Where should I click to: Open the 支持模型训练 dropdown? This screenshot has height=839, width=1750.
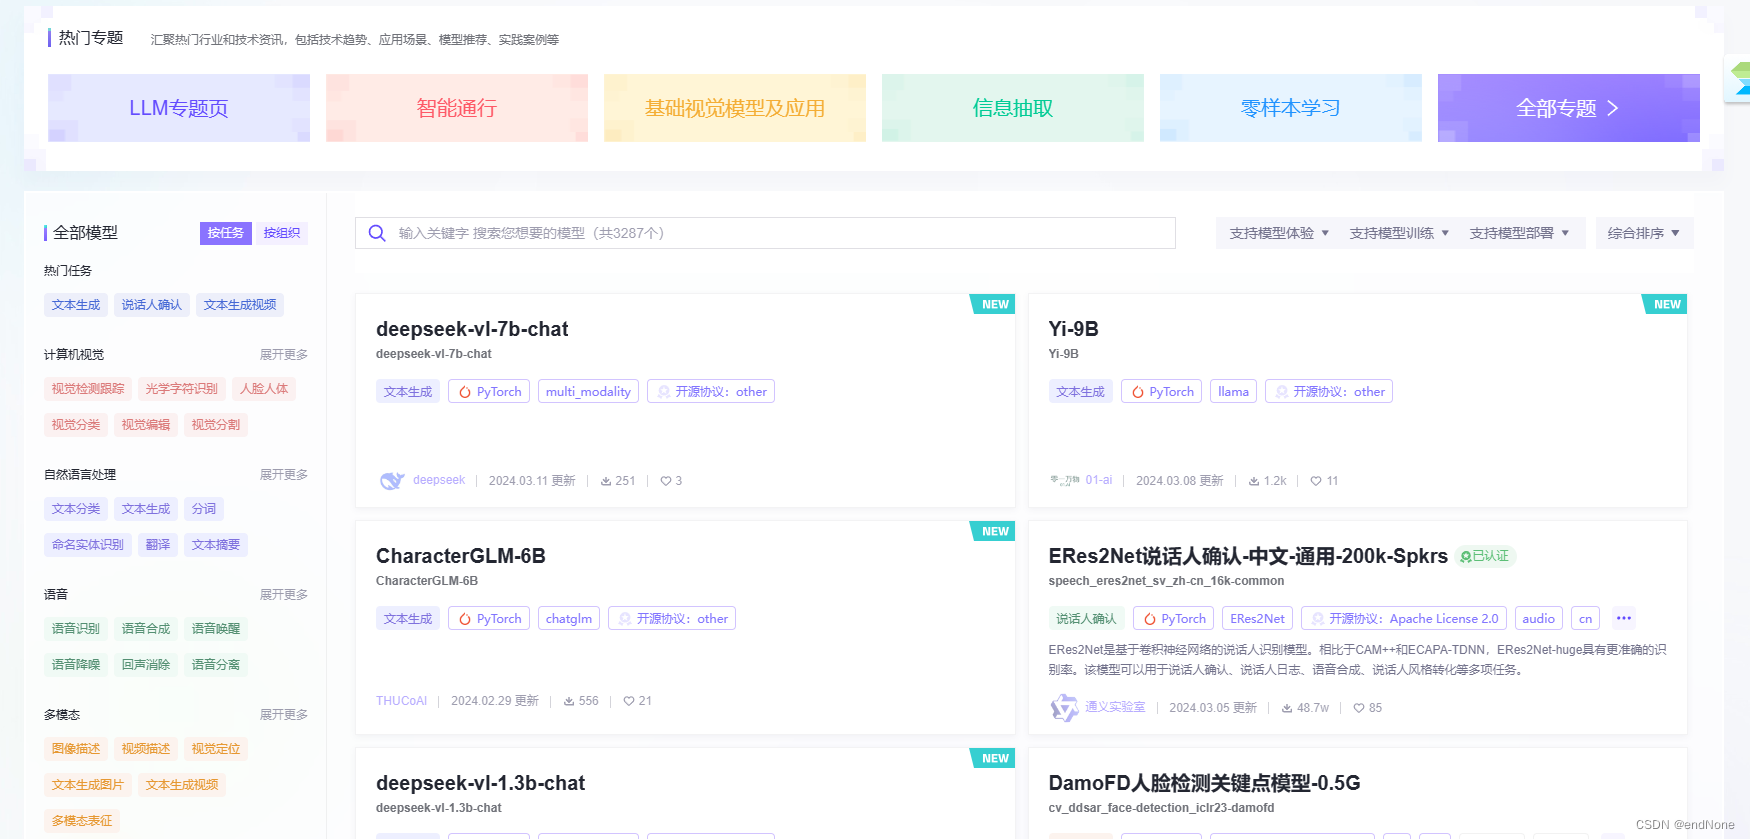1400,233
